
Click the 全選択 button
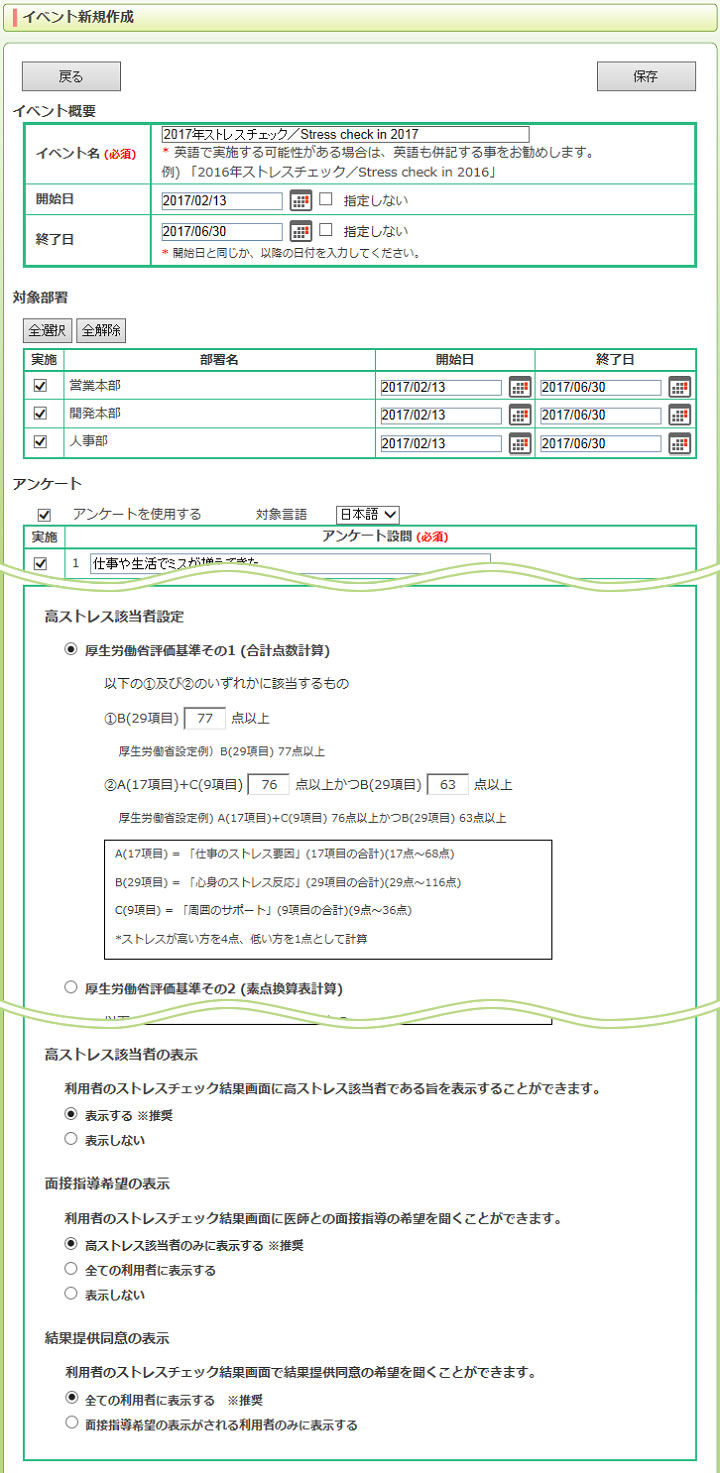coord(47,330)
